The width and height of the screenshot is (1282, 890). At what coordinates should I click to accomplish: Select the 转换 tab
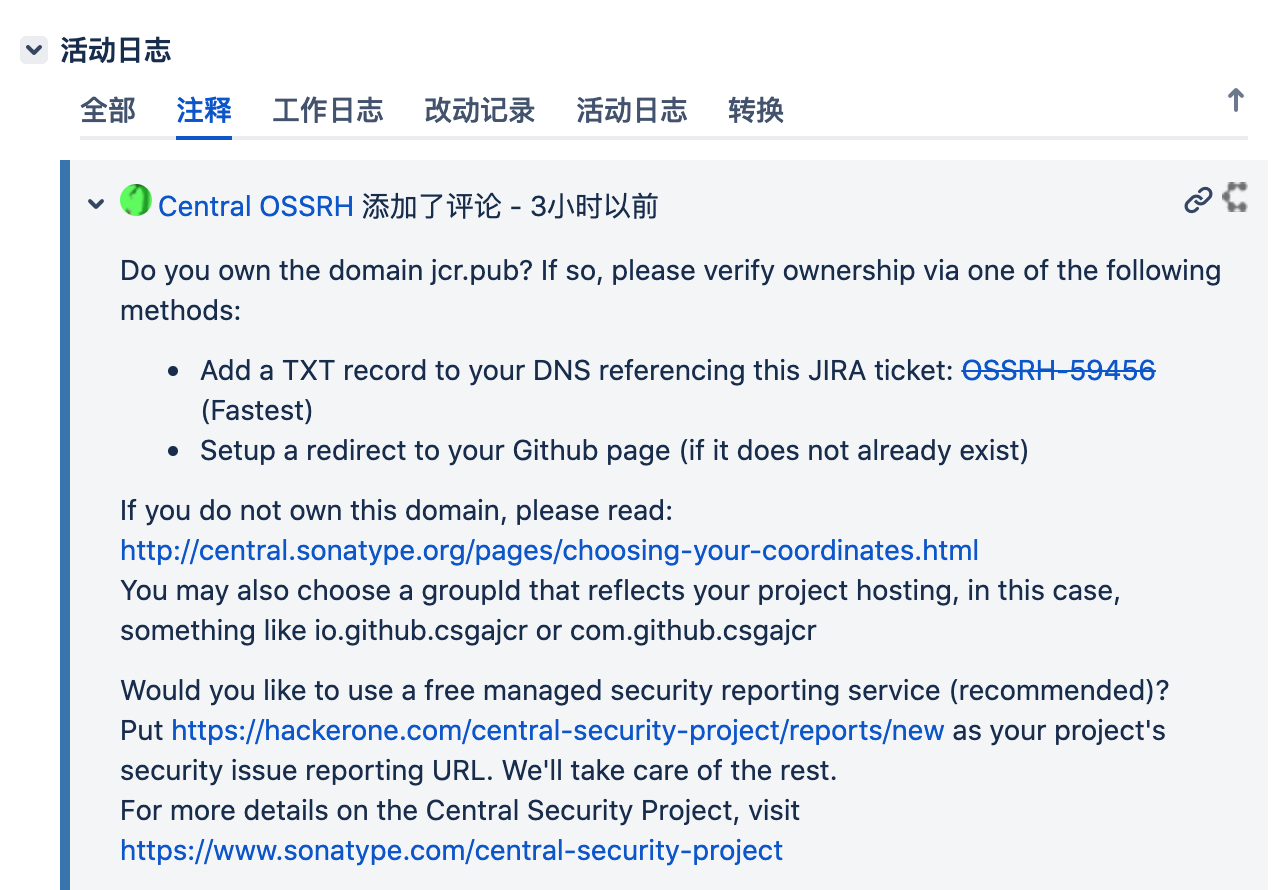click(756, 110)
